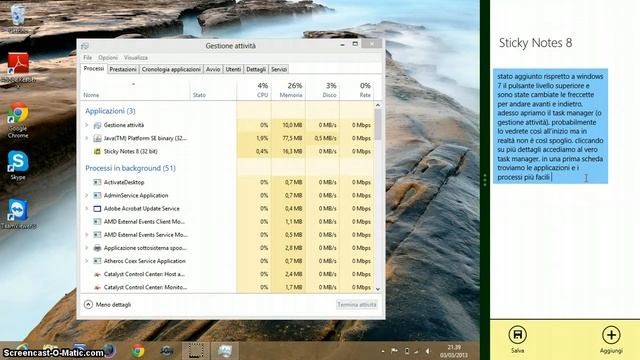
Task: Open the Recycle Bin desktop icon
Action: [x=18, y=18]
